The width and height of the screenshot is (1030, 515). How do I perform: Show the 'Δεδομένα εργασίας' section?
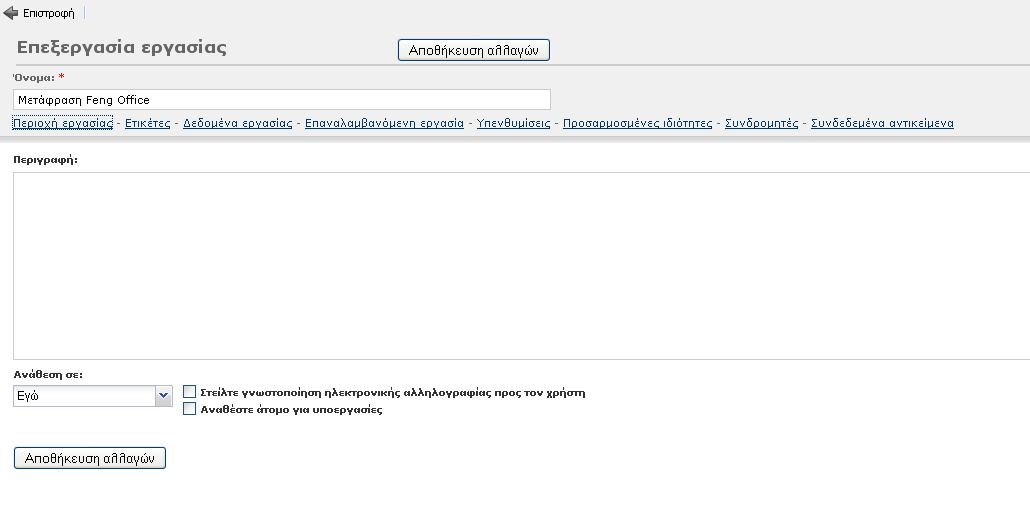[237, 123]
